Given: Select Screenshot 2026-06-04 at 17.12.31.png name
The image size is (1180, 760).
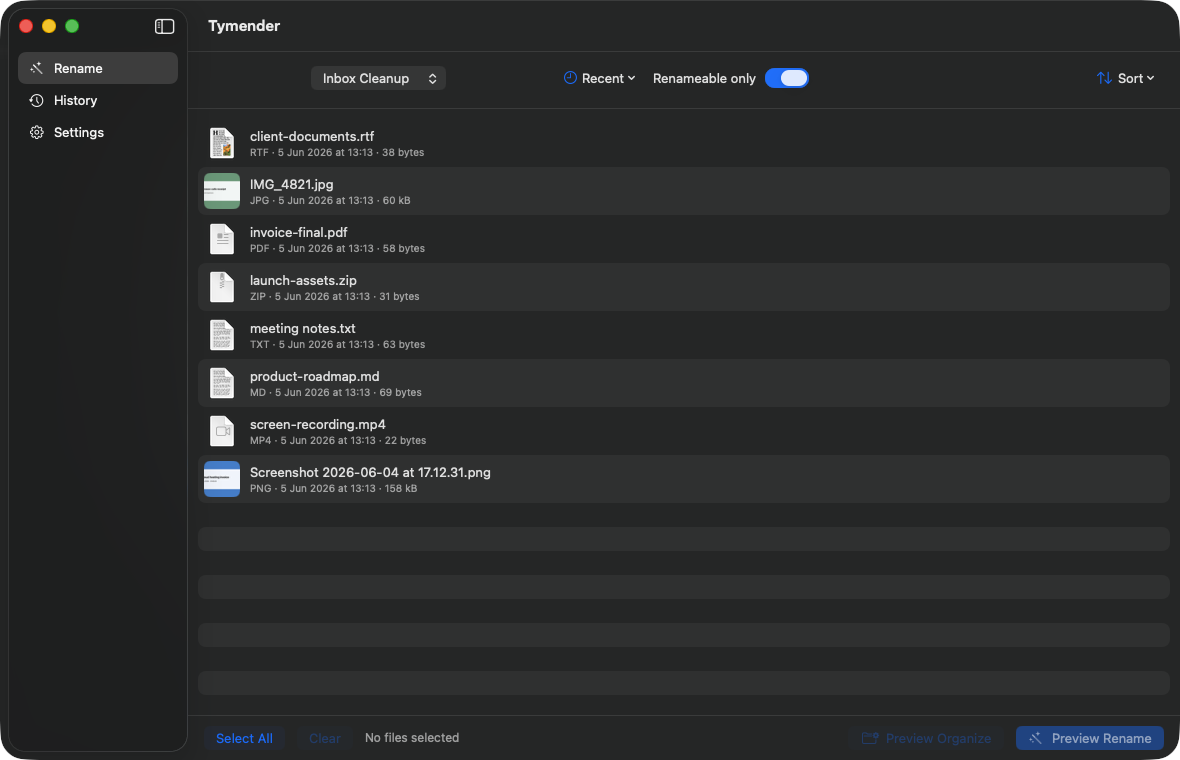Looking at the screenshot, I should point(370,473).
